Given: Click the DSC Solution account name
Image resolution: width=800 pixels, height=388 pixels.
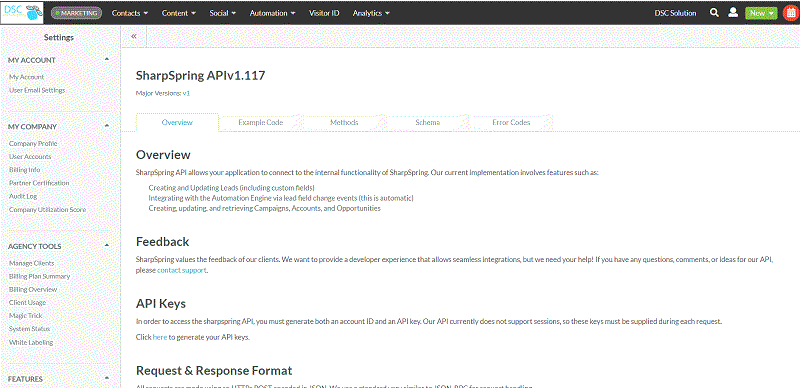Looking at the screenshot, I should [x=675, y=13].
